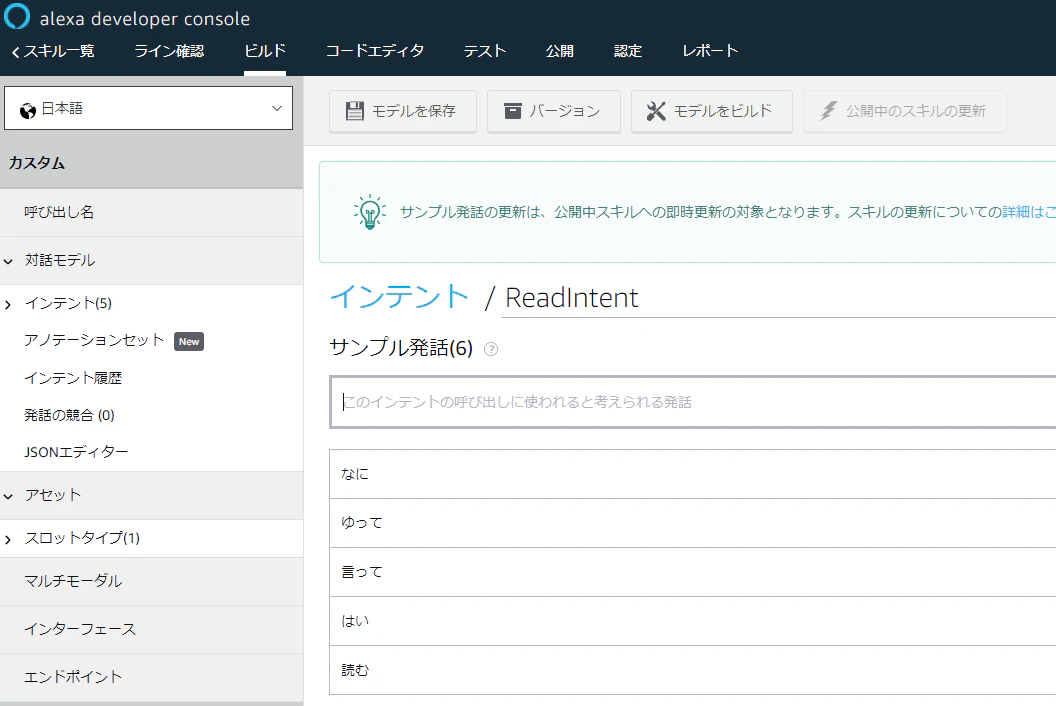Click the globe icon in language selector

pos(28,110)
